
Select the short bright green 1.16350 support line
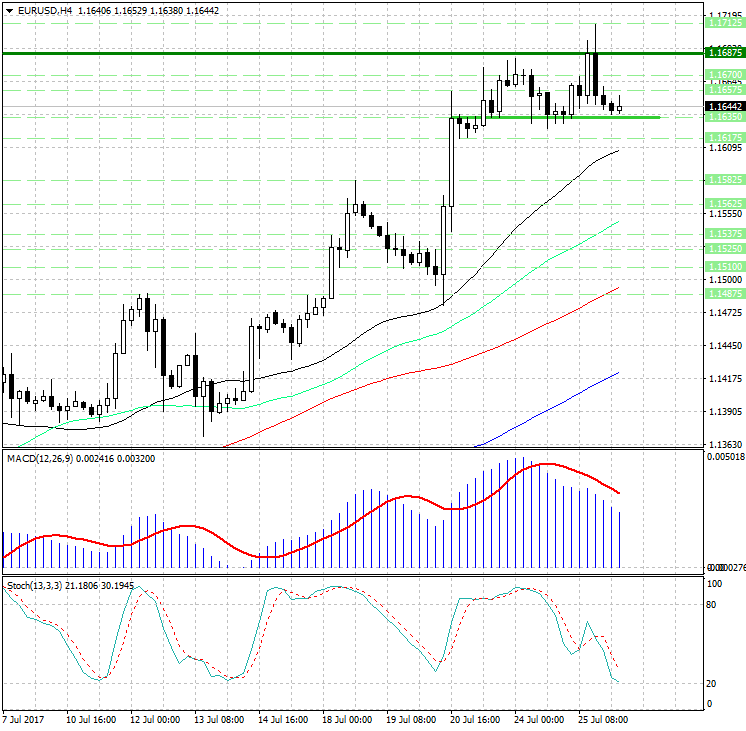pyautogui.click(x=556, y=117)
